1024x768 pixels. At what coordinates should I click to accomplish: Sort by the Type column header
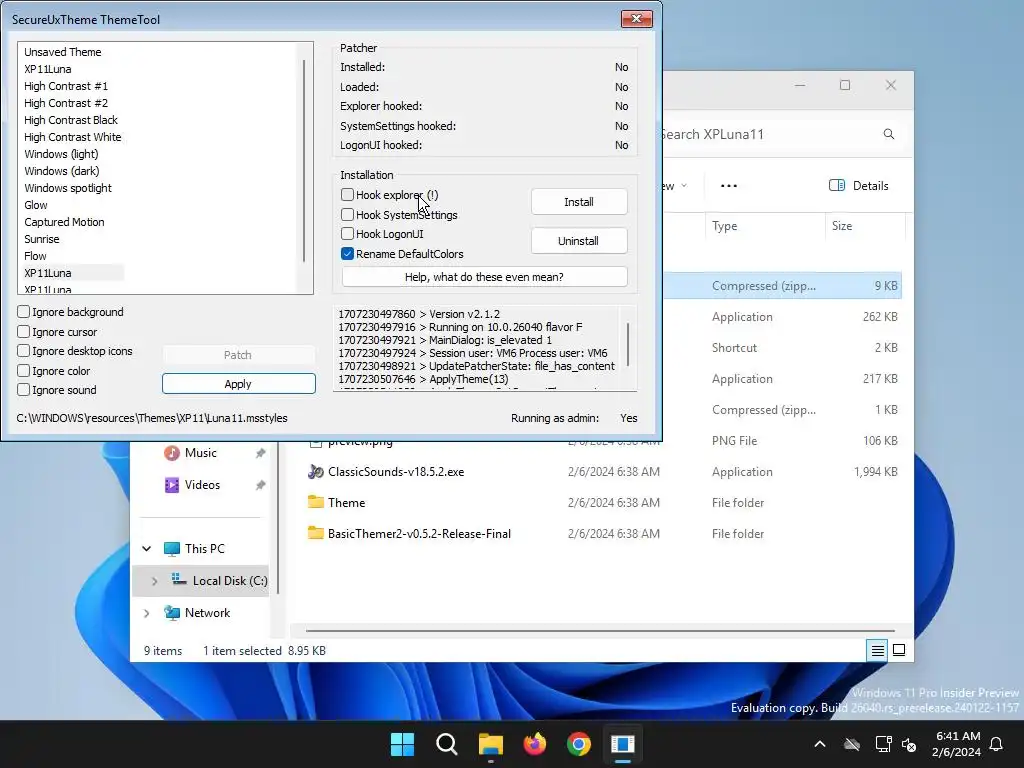[x=724, y=226]
